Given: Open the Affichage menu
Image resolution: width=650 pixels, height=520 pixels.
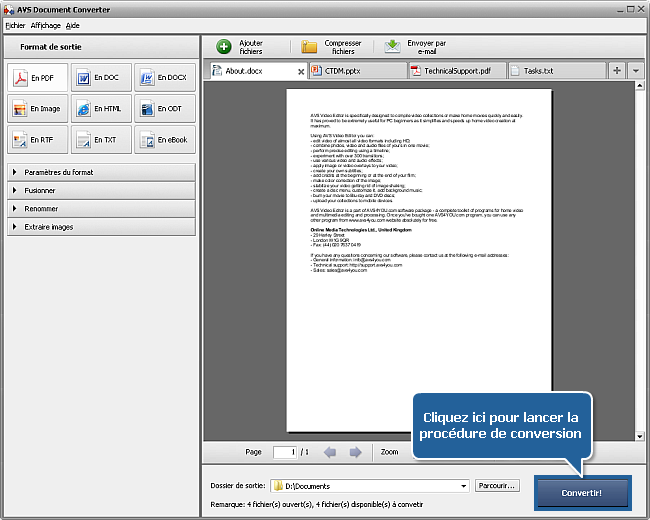Looking at the screenshot, I should tap(46, 25).
